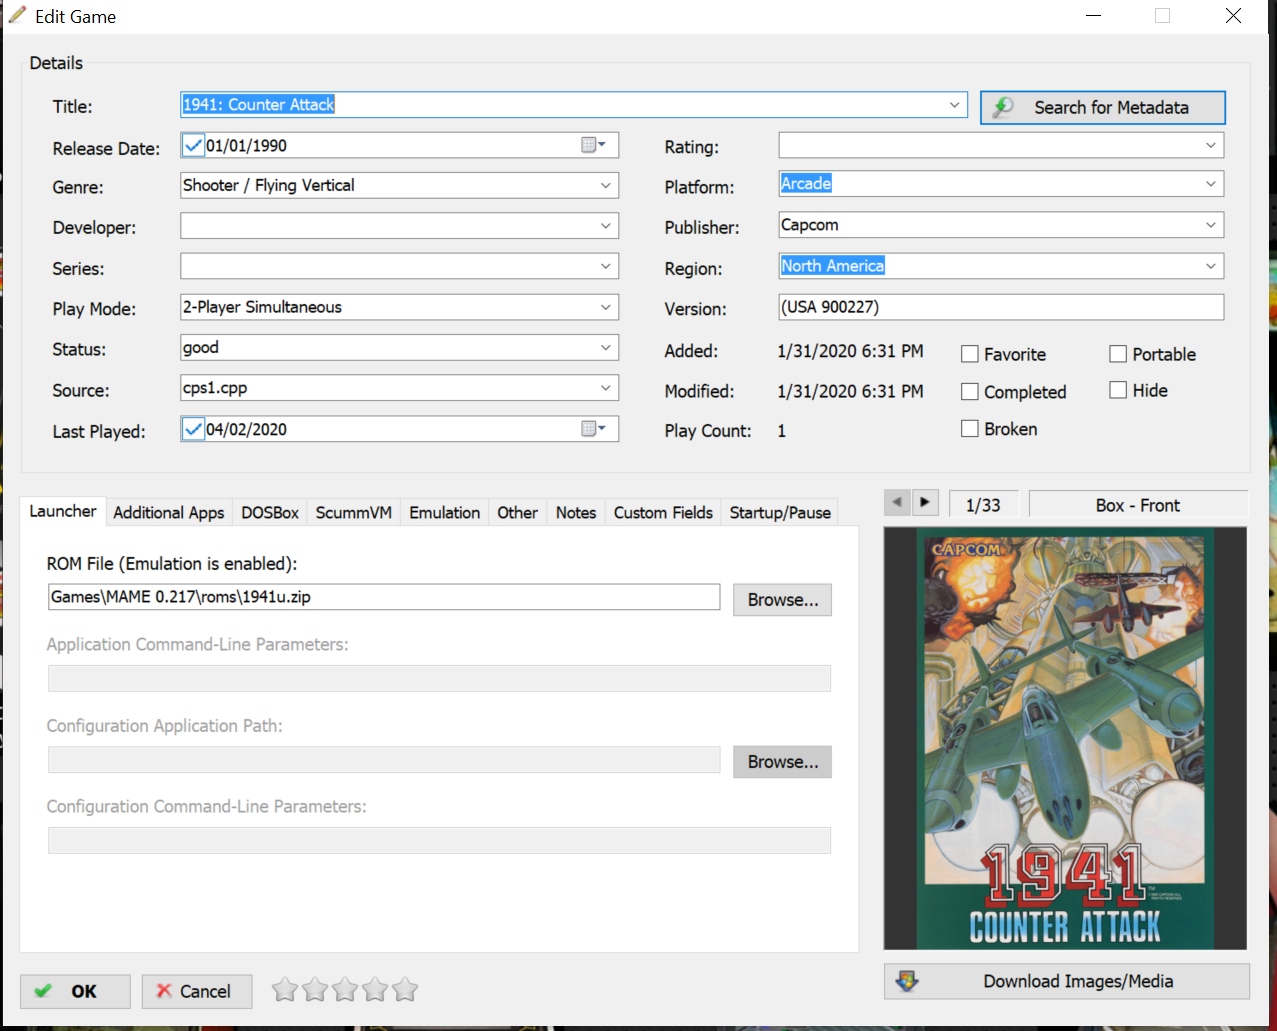Switch to the Launcher tab

click(x=63, y=511)
